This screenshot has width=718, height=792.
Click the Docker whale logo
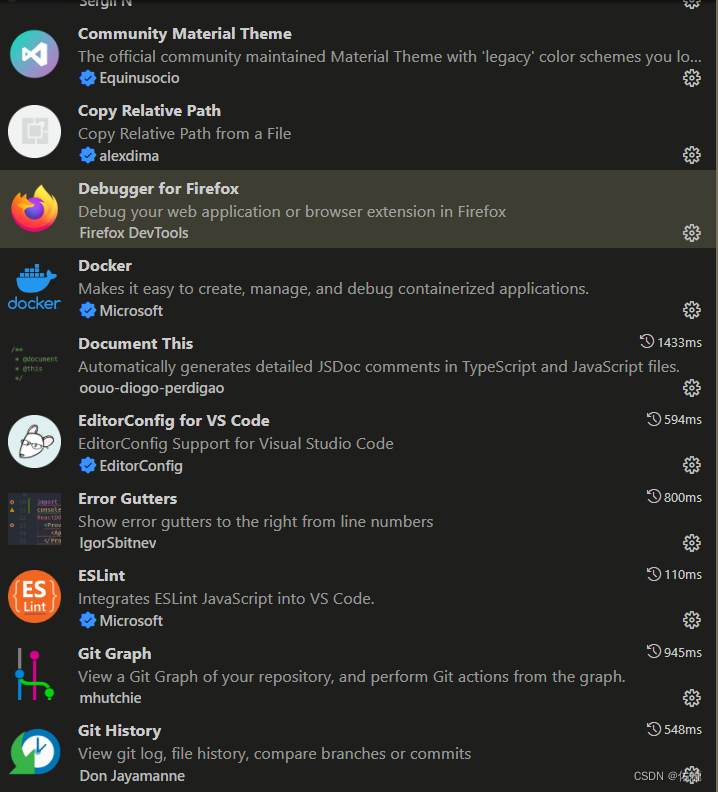tap(34, 286)
